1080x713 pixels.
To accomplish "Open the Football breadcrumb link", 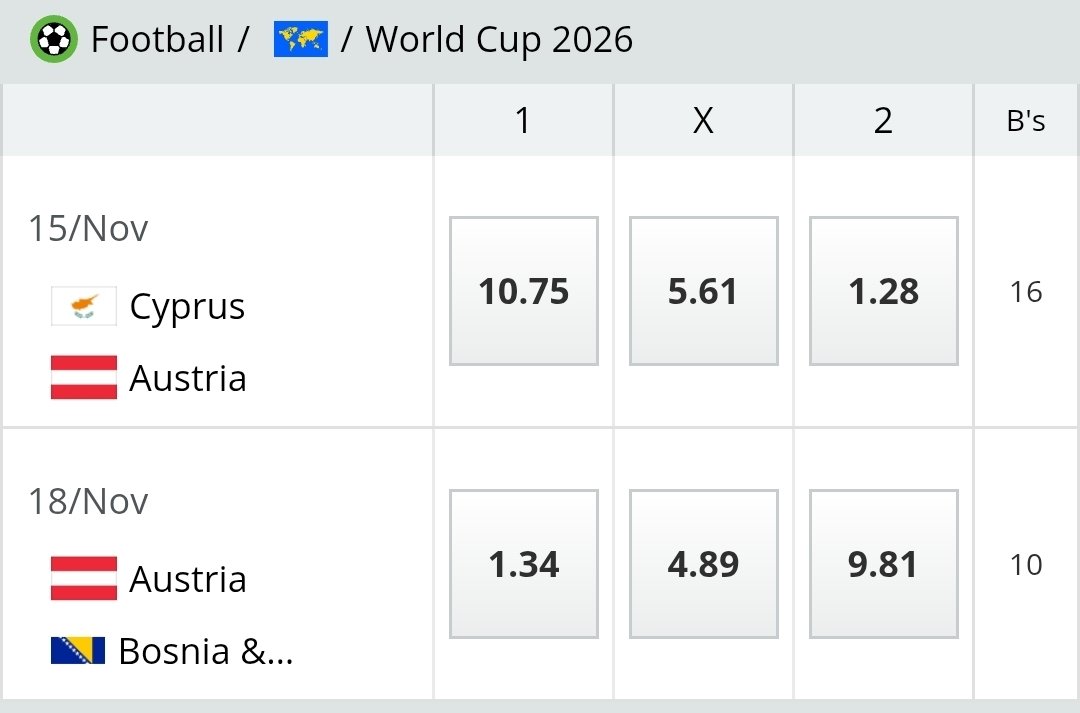I will [157, 40].
